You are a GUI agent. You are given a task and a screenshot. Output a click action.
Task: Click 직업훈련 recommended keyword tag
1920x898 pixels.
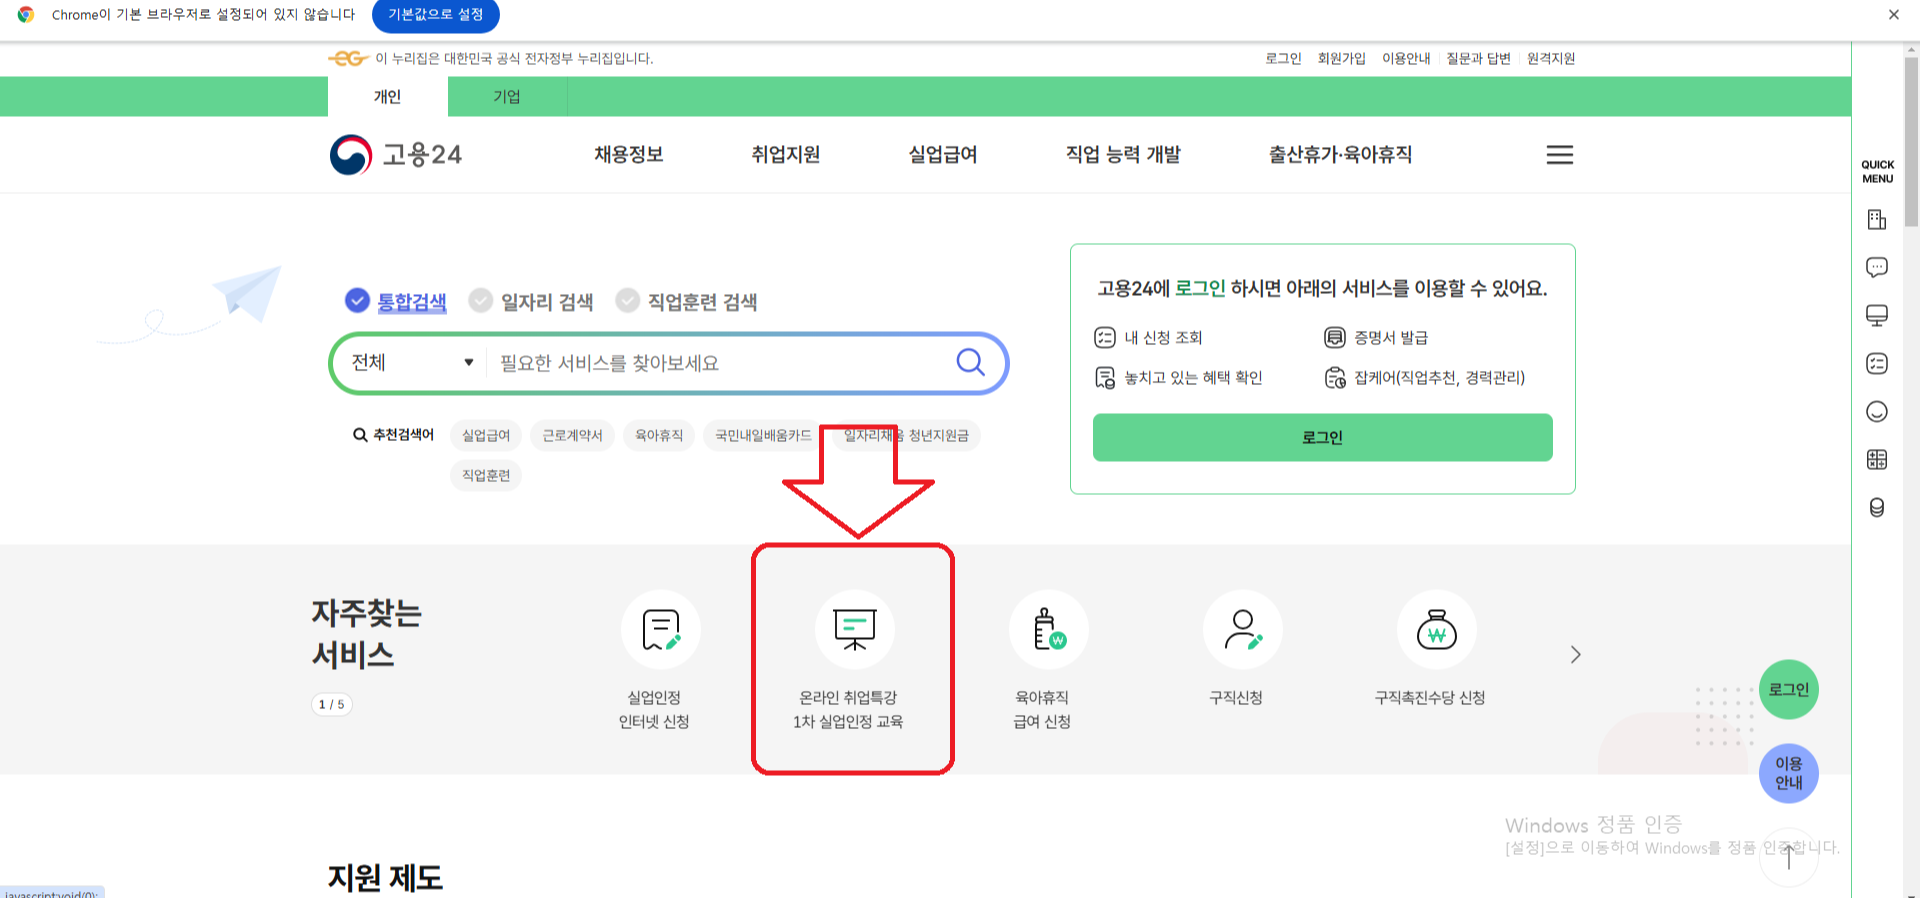point(486,475)
